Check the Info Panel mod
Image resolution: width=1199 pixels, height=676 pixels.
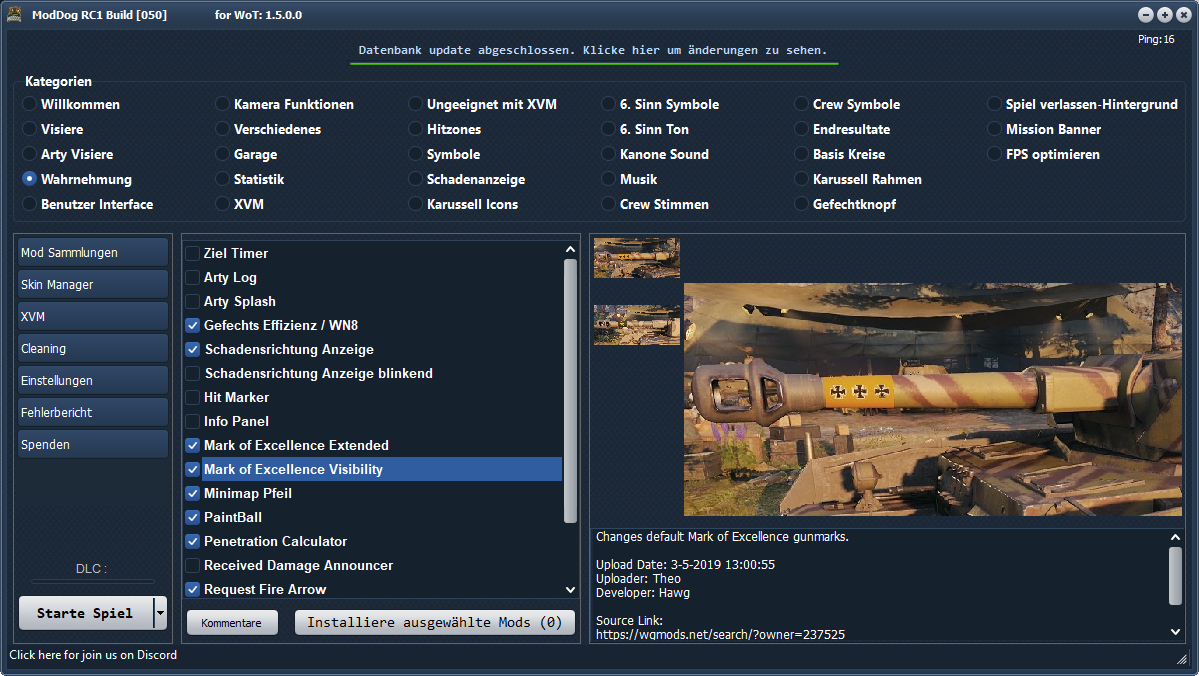[x=193, y=421]
